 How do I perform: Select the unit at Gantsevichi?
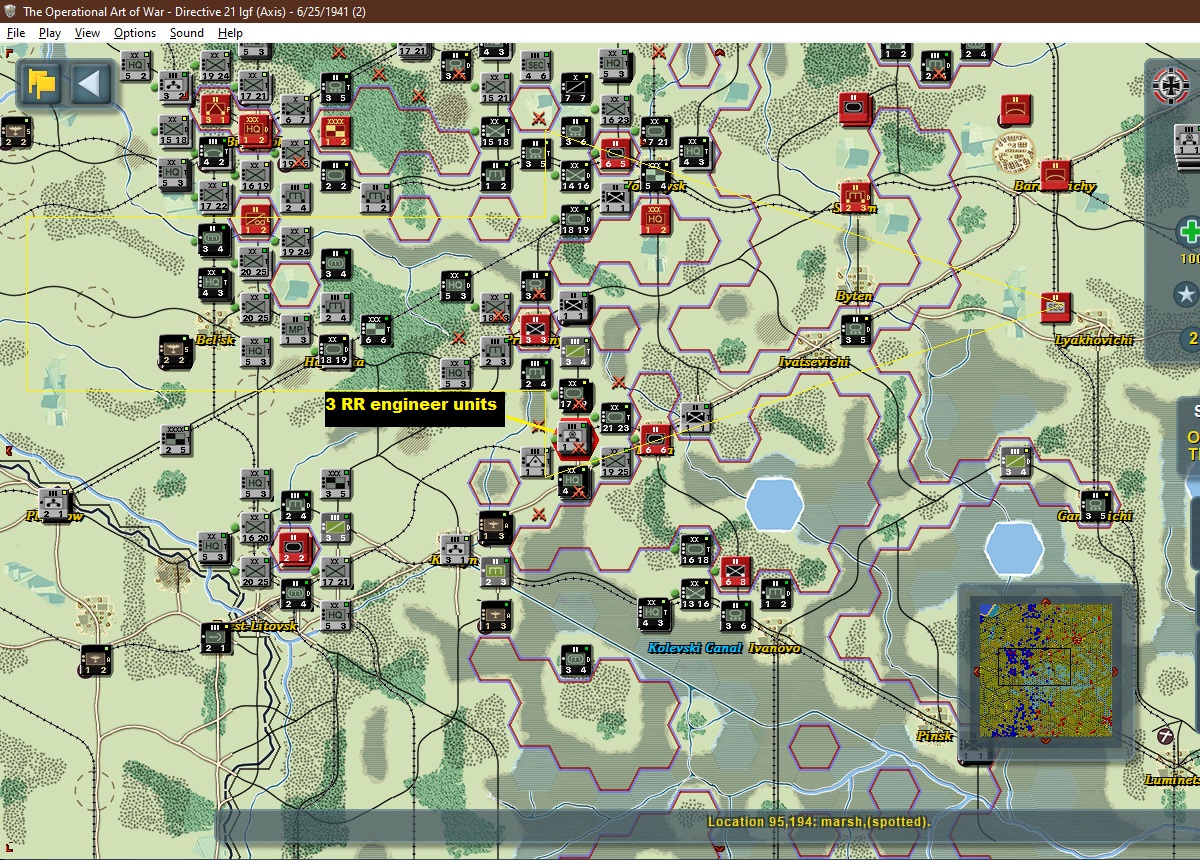1095,505
